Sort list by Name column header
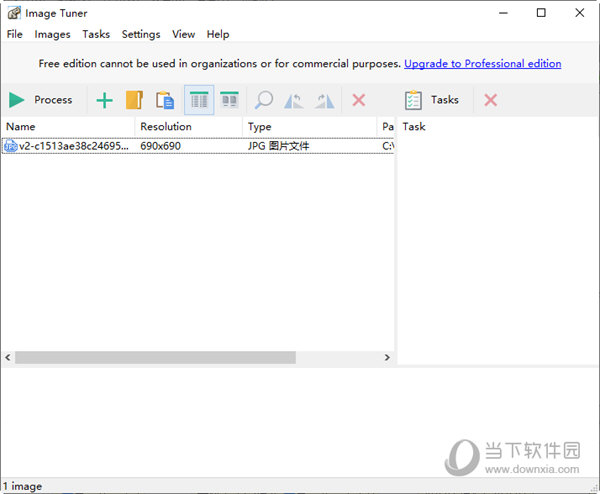The width and height of the screenshot is (600, 494). point(20,127)
